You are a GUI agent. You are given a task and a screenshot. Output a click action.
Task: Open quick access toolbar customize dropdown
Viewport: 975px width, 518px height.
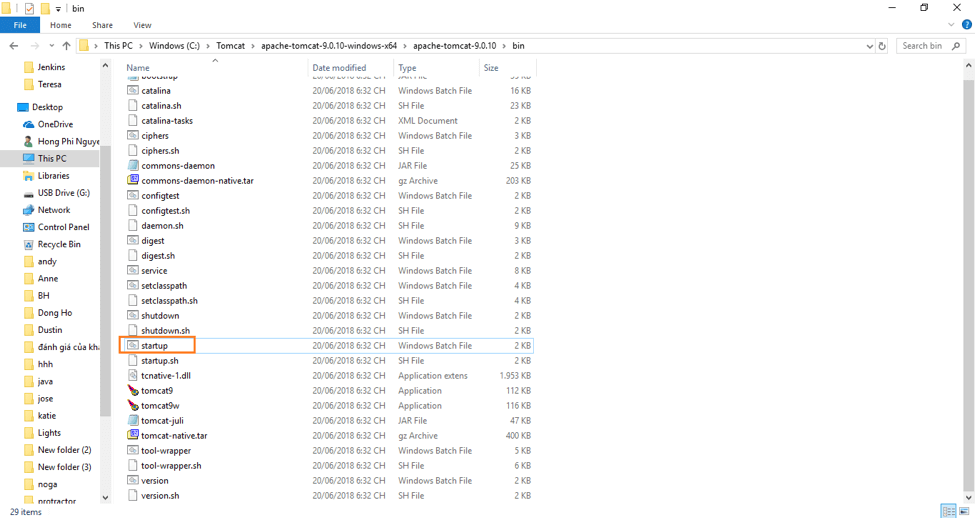(x=58, y=9)
